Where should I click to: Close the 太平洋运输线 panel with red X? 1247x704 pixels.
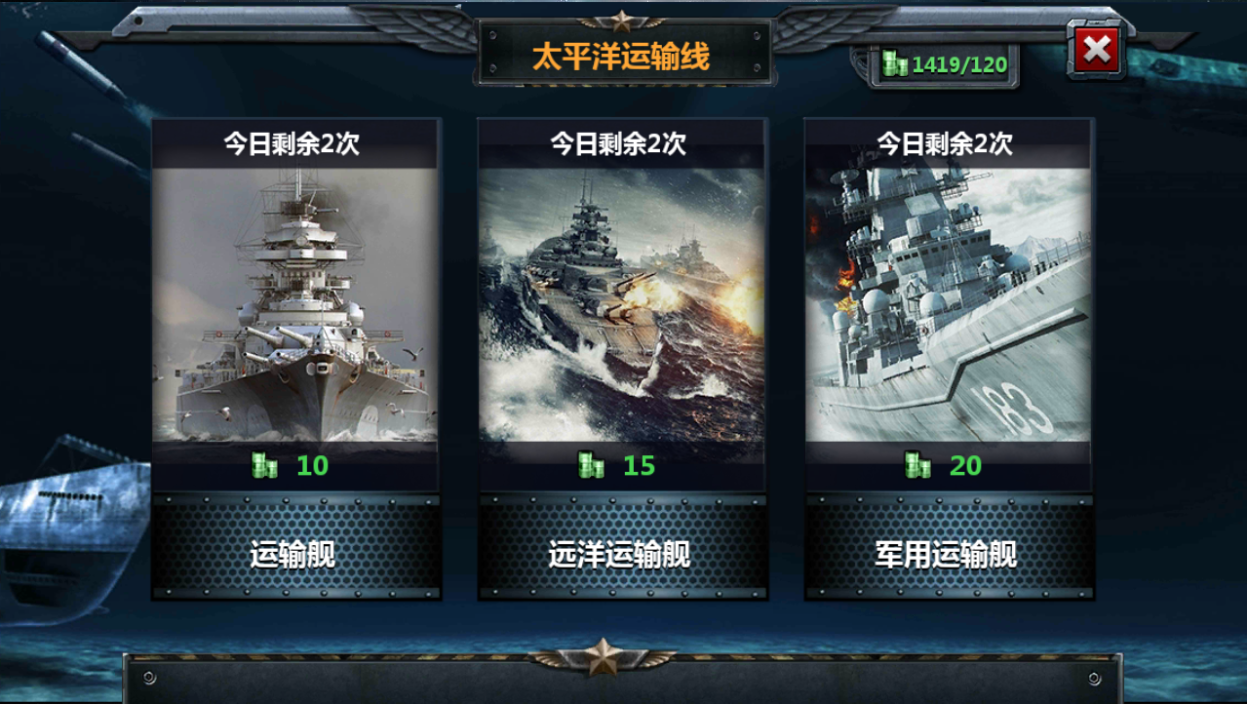click(x=1096, y=49)
